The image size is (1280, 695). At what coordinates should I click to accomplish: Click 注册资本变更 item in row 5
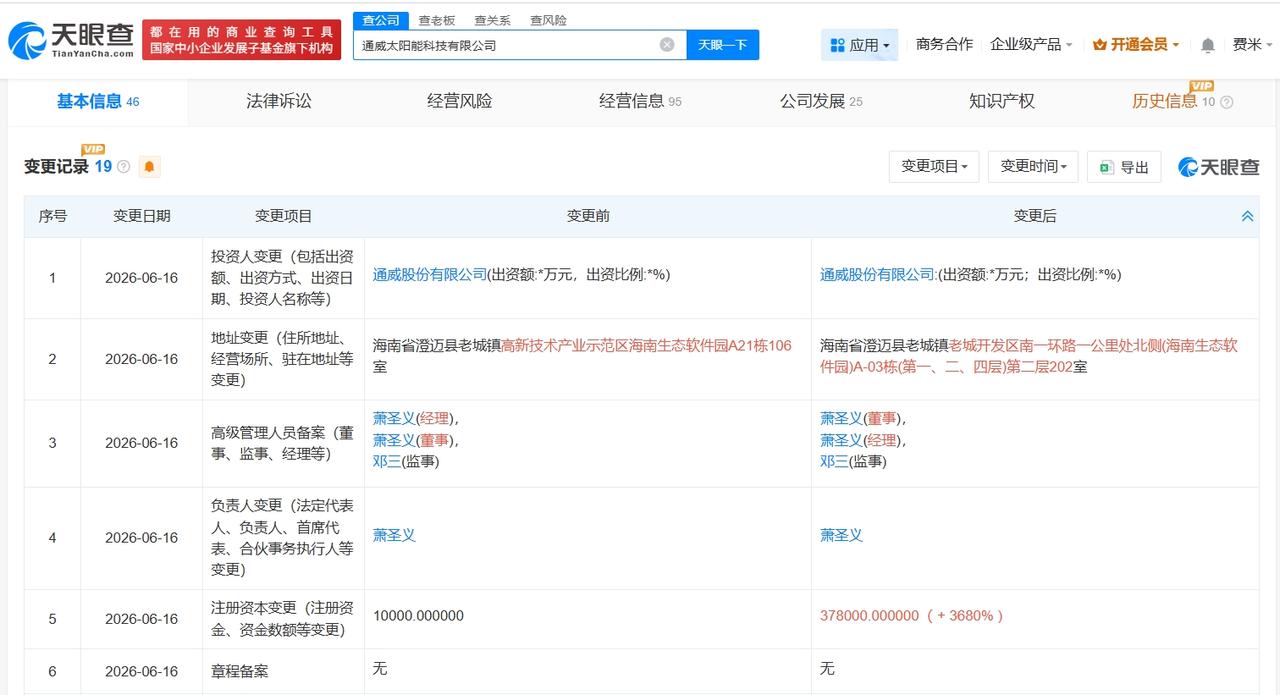point(282,619)
